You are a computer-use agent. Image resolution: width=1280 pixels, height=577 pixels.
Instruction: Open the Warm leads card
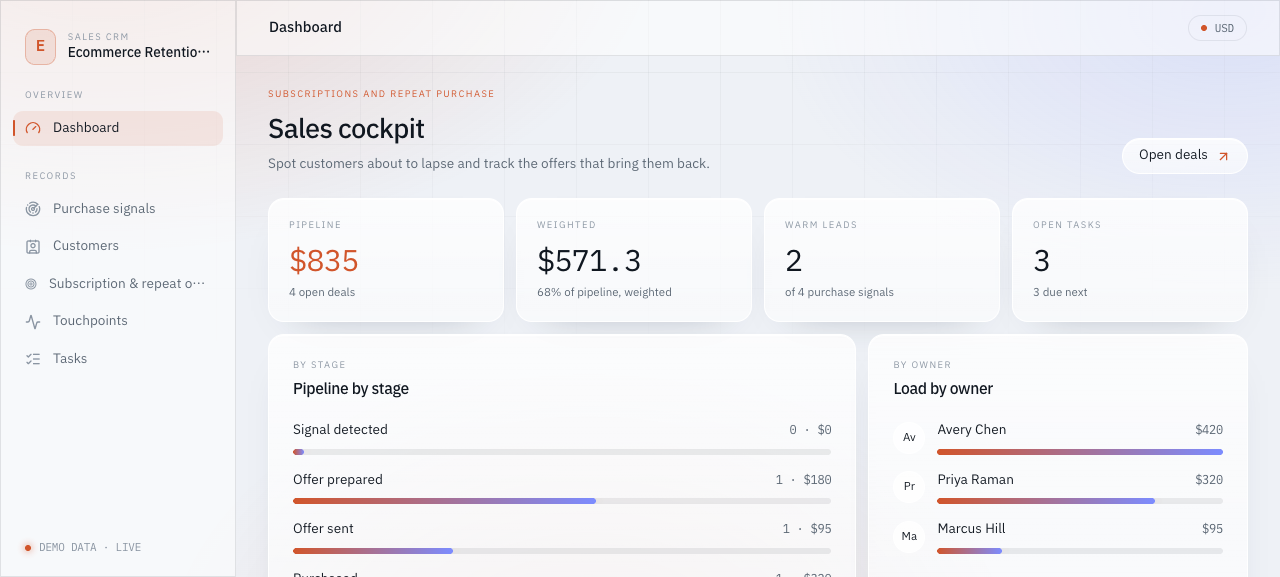(882, 260)
